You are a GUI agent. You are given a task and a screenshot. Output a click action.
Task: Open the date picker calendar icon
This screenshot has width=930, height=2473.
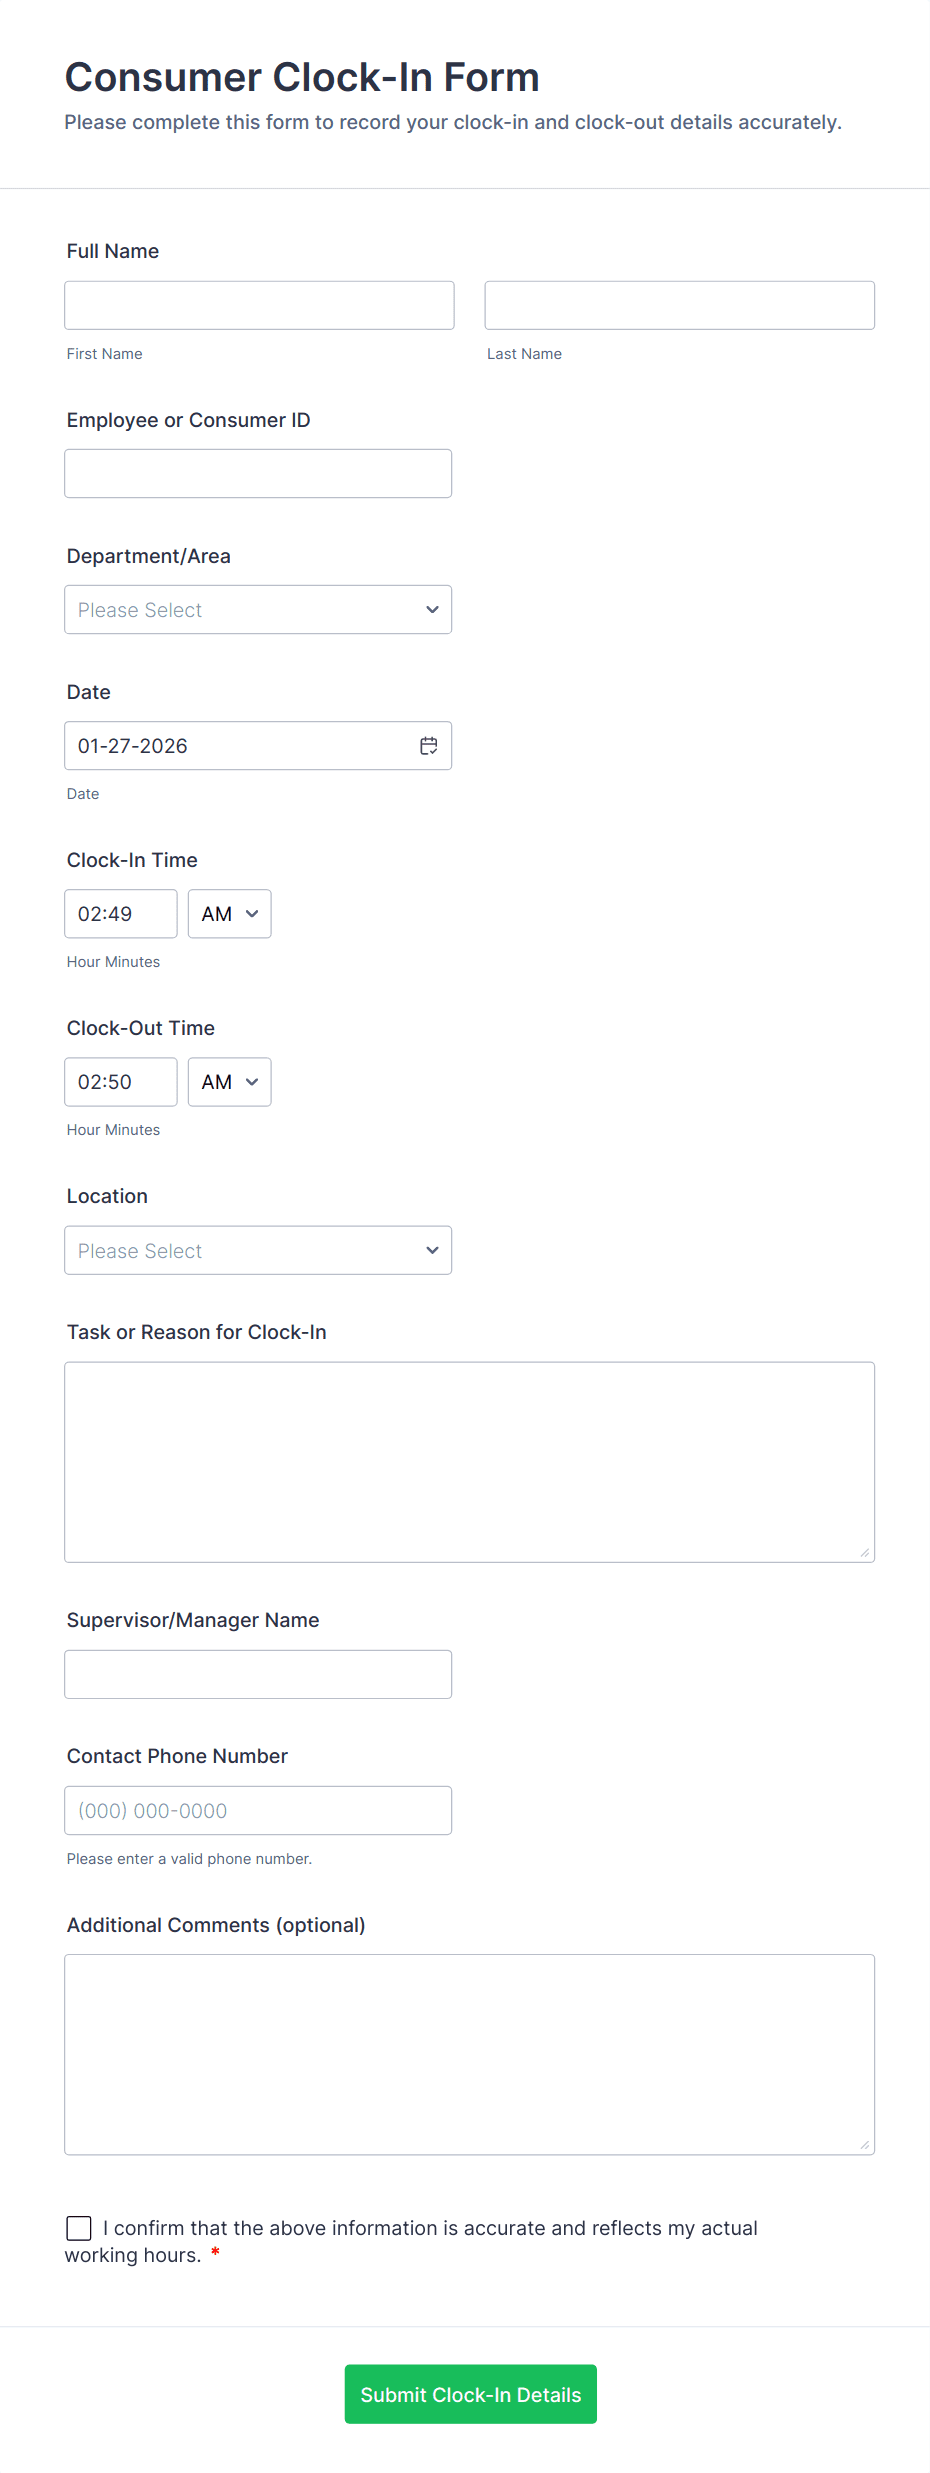point(429,746)
